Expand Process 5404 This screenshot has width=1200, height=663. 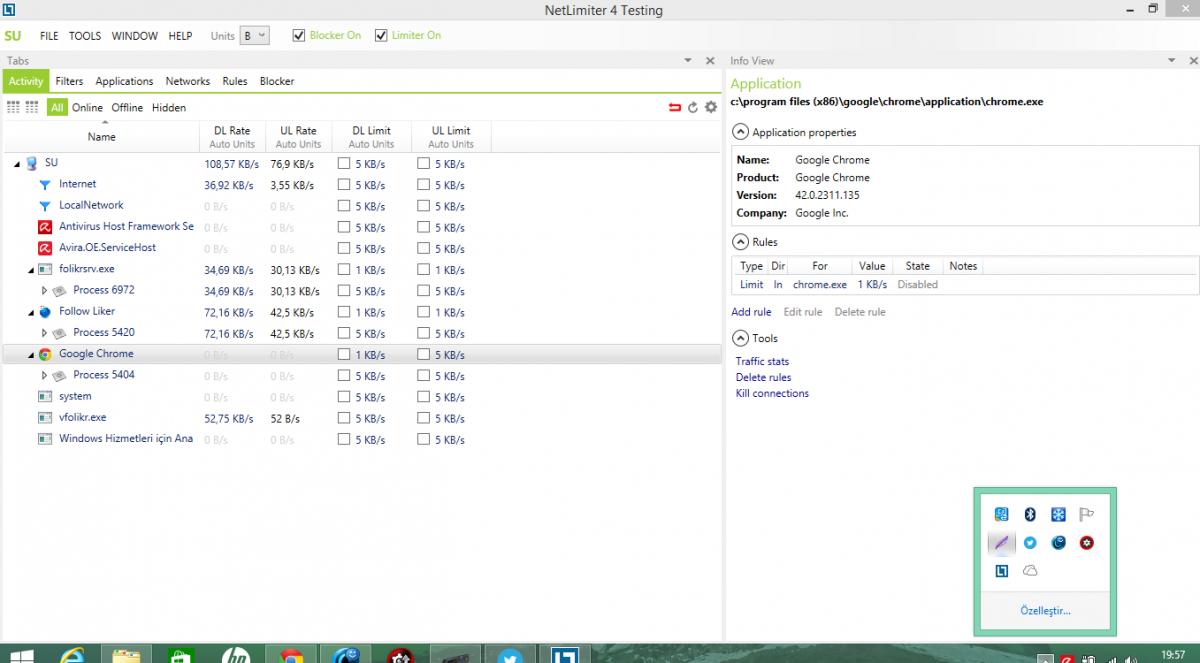[44, 375]
